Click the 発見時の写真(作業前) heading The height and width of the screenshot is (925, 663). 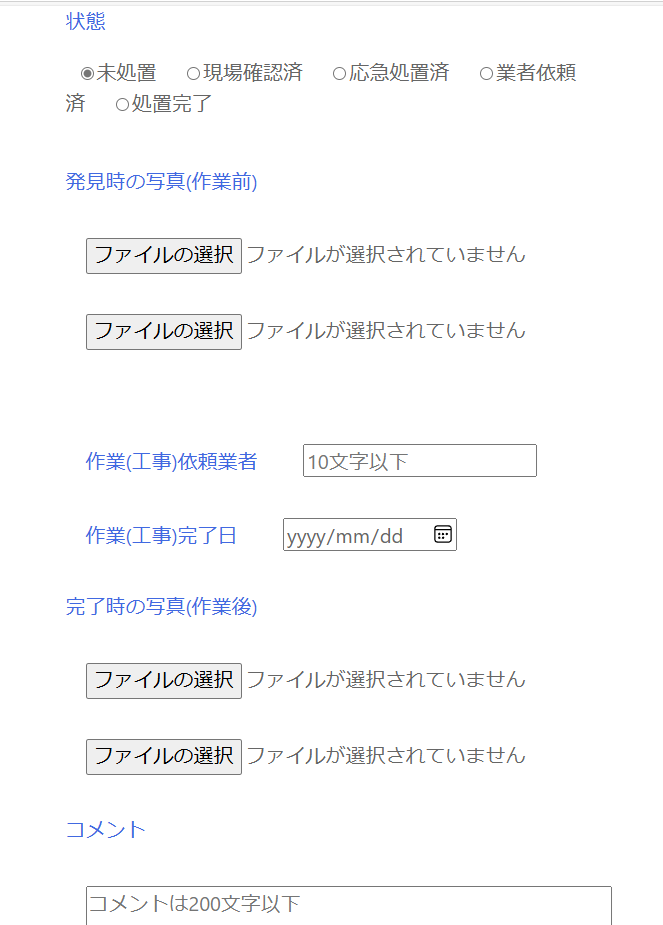tap(162, 182)
